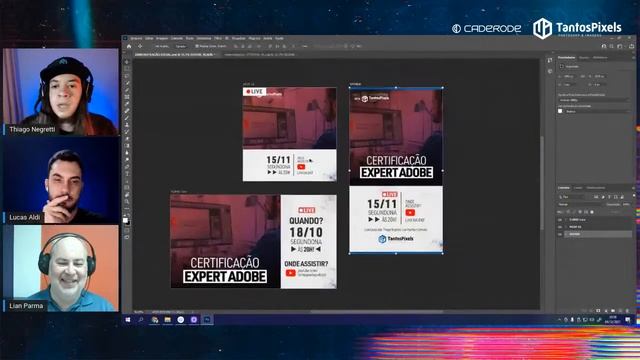The width and height of the screenshot is (640, 360).
Task: Open the Camada auto-select dropdown in the options bar
Action: pyautogui.click(x=181, y=46)
